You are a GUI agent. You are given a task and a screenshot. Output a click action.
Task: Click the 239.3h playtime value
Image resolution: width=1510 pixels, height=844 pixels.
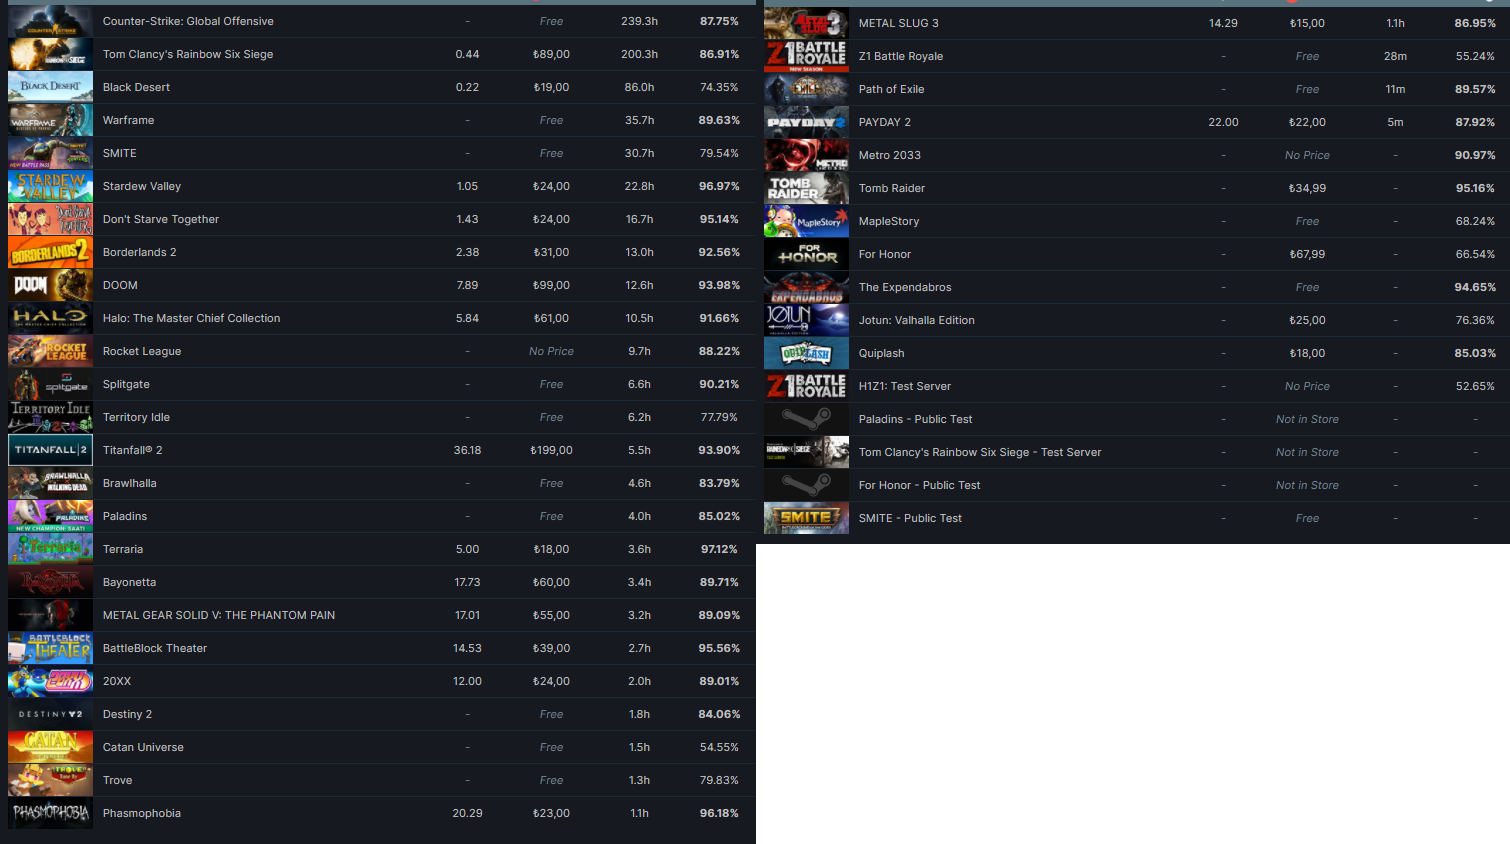click(640, 21)
